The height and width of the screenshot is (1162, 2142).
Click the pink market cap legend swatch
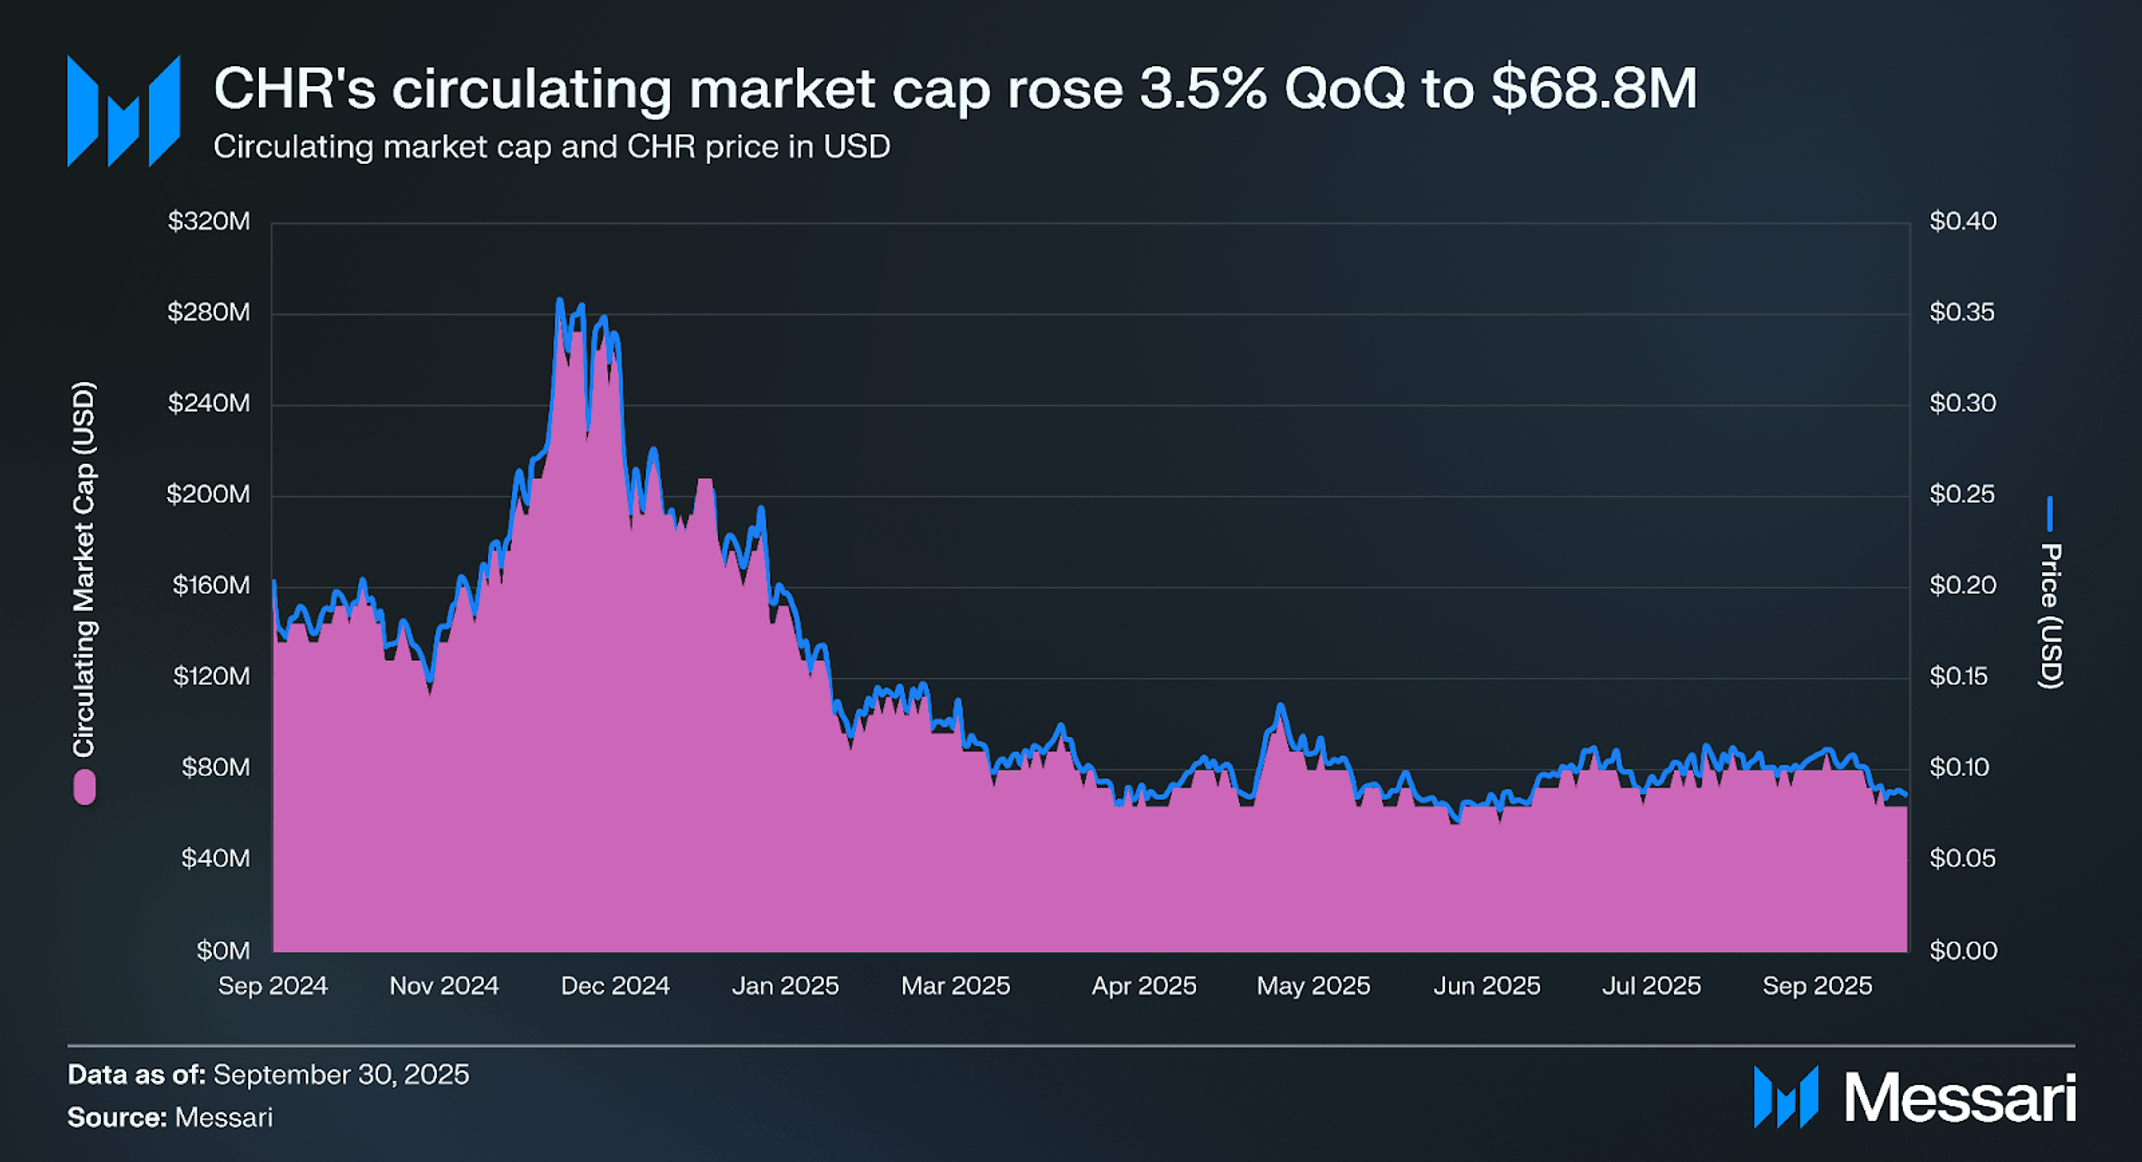[x=85, y=787]
